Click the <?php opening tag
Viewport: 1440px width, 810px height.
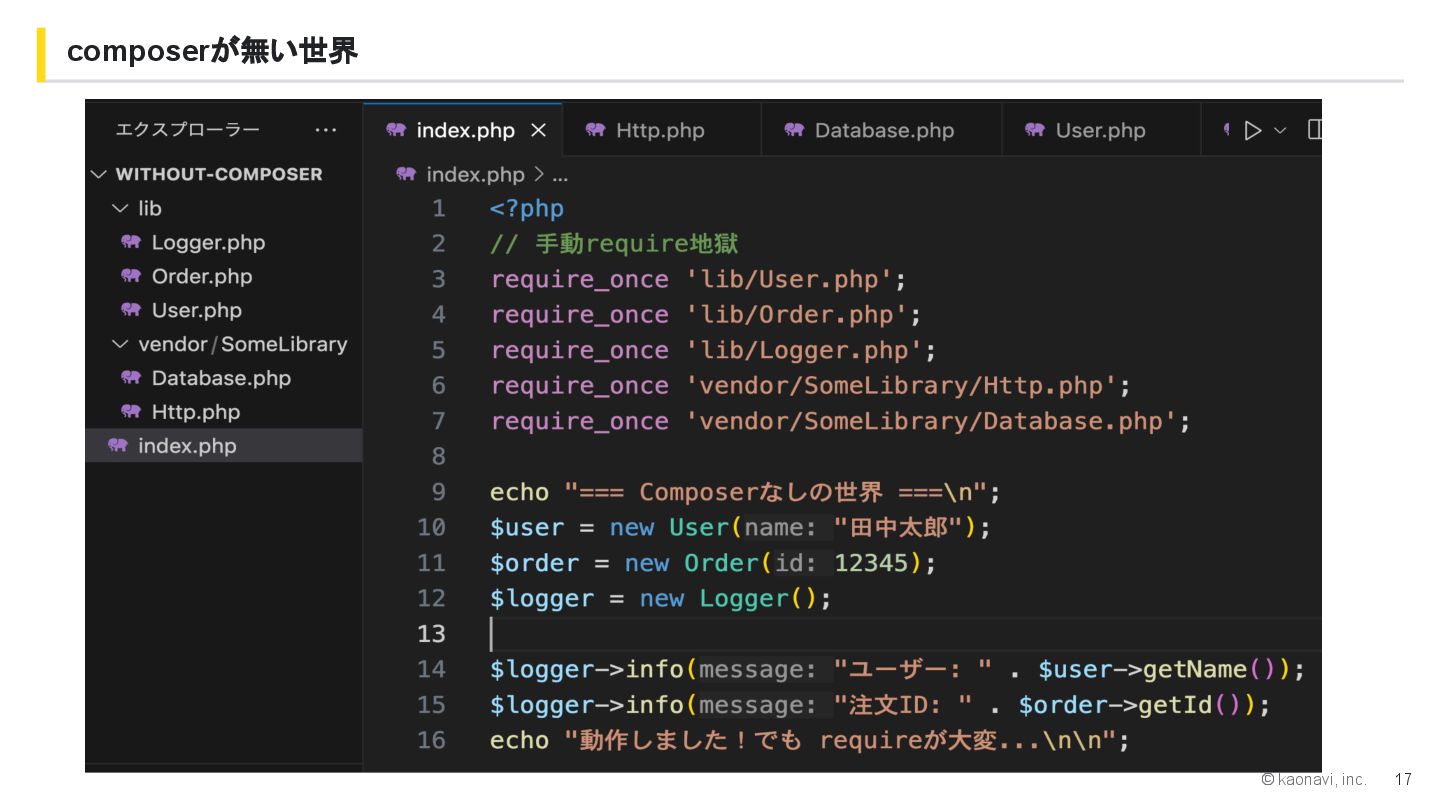click(x=527, y=209)
